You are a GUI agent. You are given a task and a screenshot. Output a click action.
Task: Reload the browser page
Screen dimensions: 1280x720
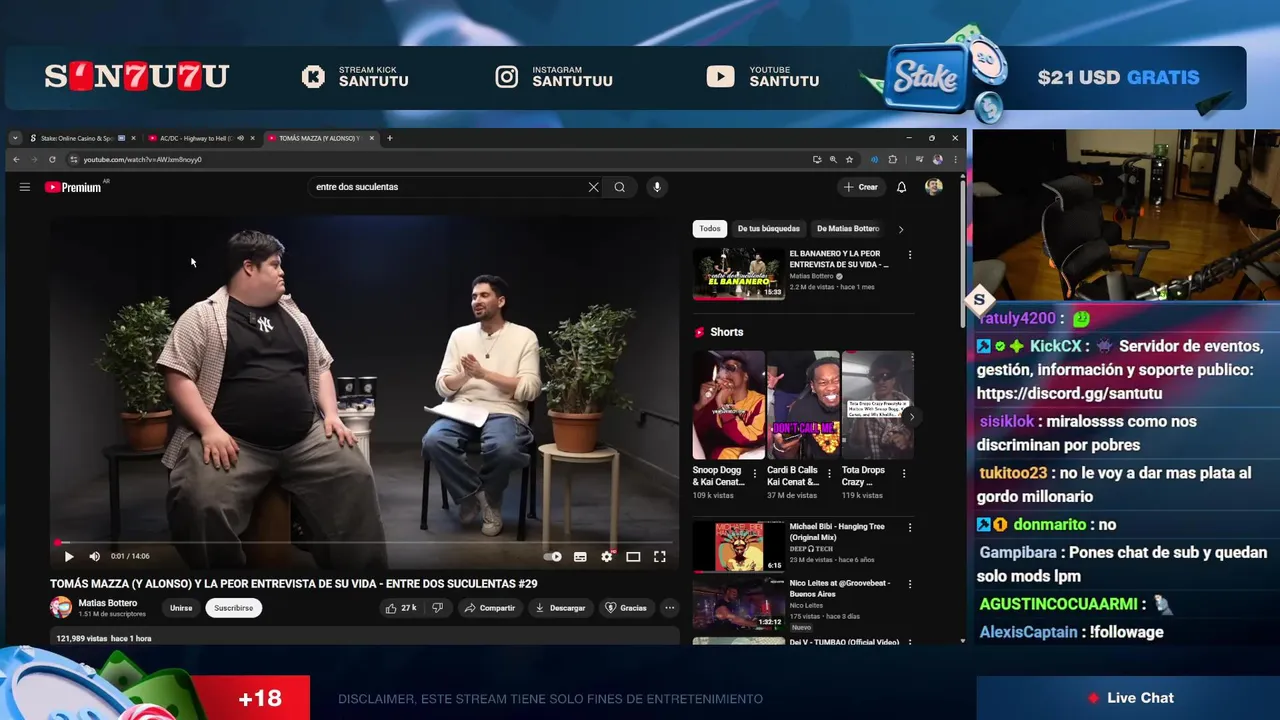[52, 159]
